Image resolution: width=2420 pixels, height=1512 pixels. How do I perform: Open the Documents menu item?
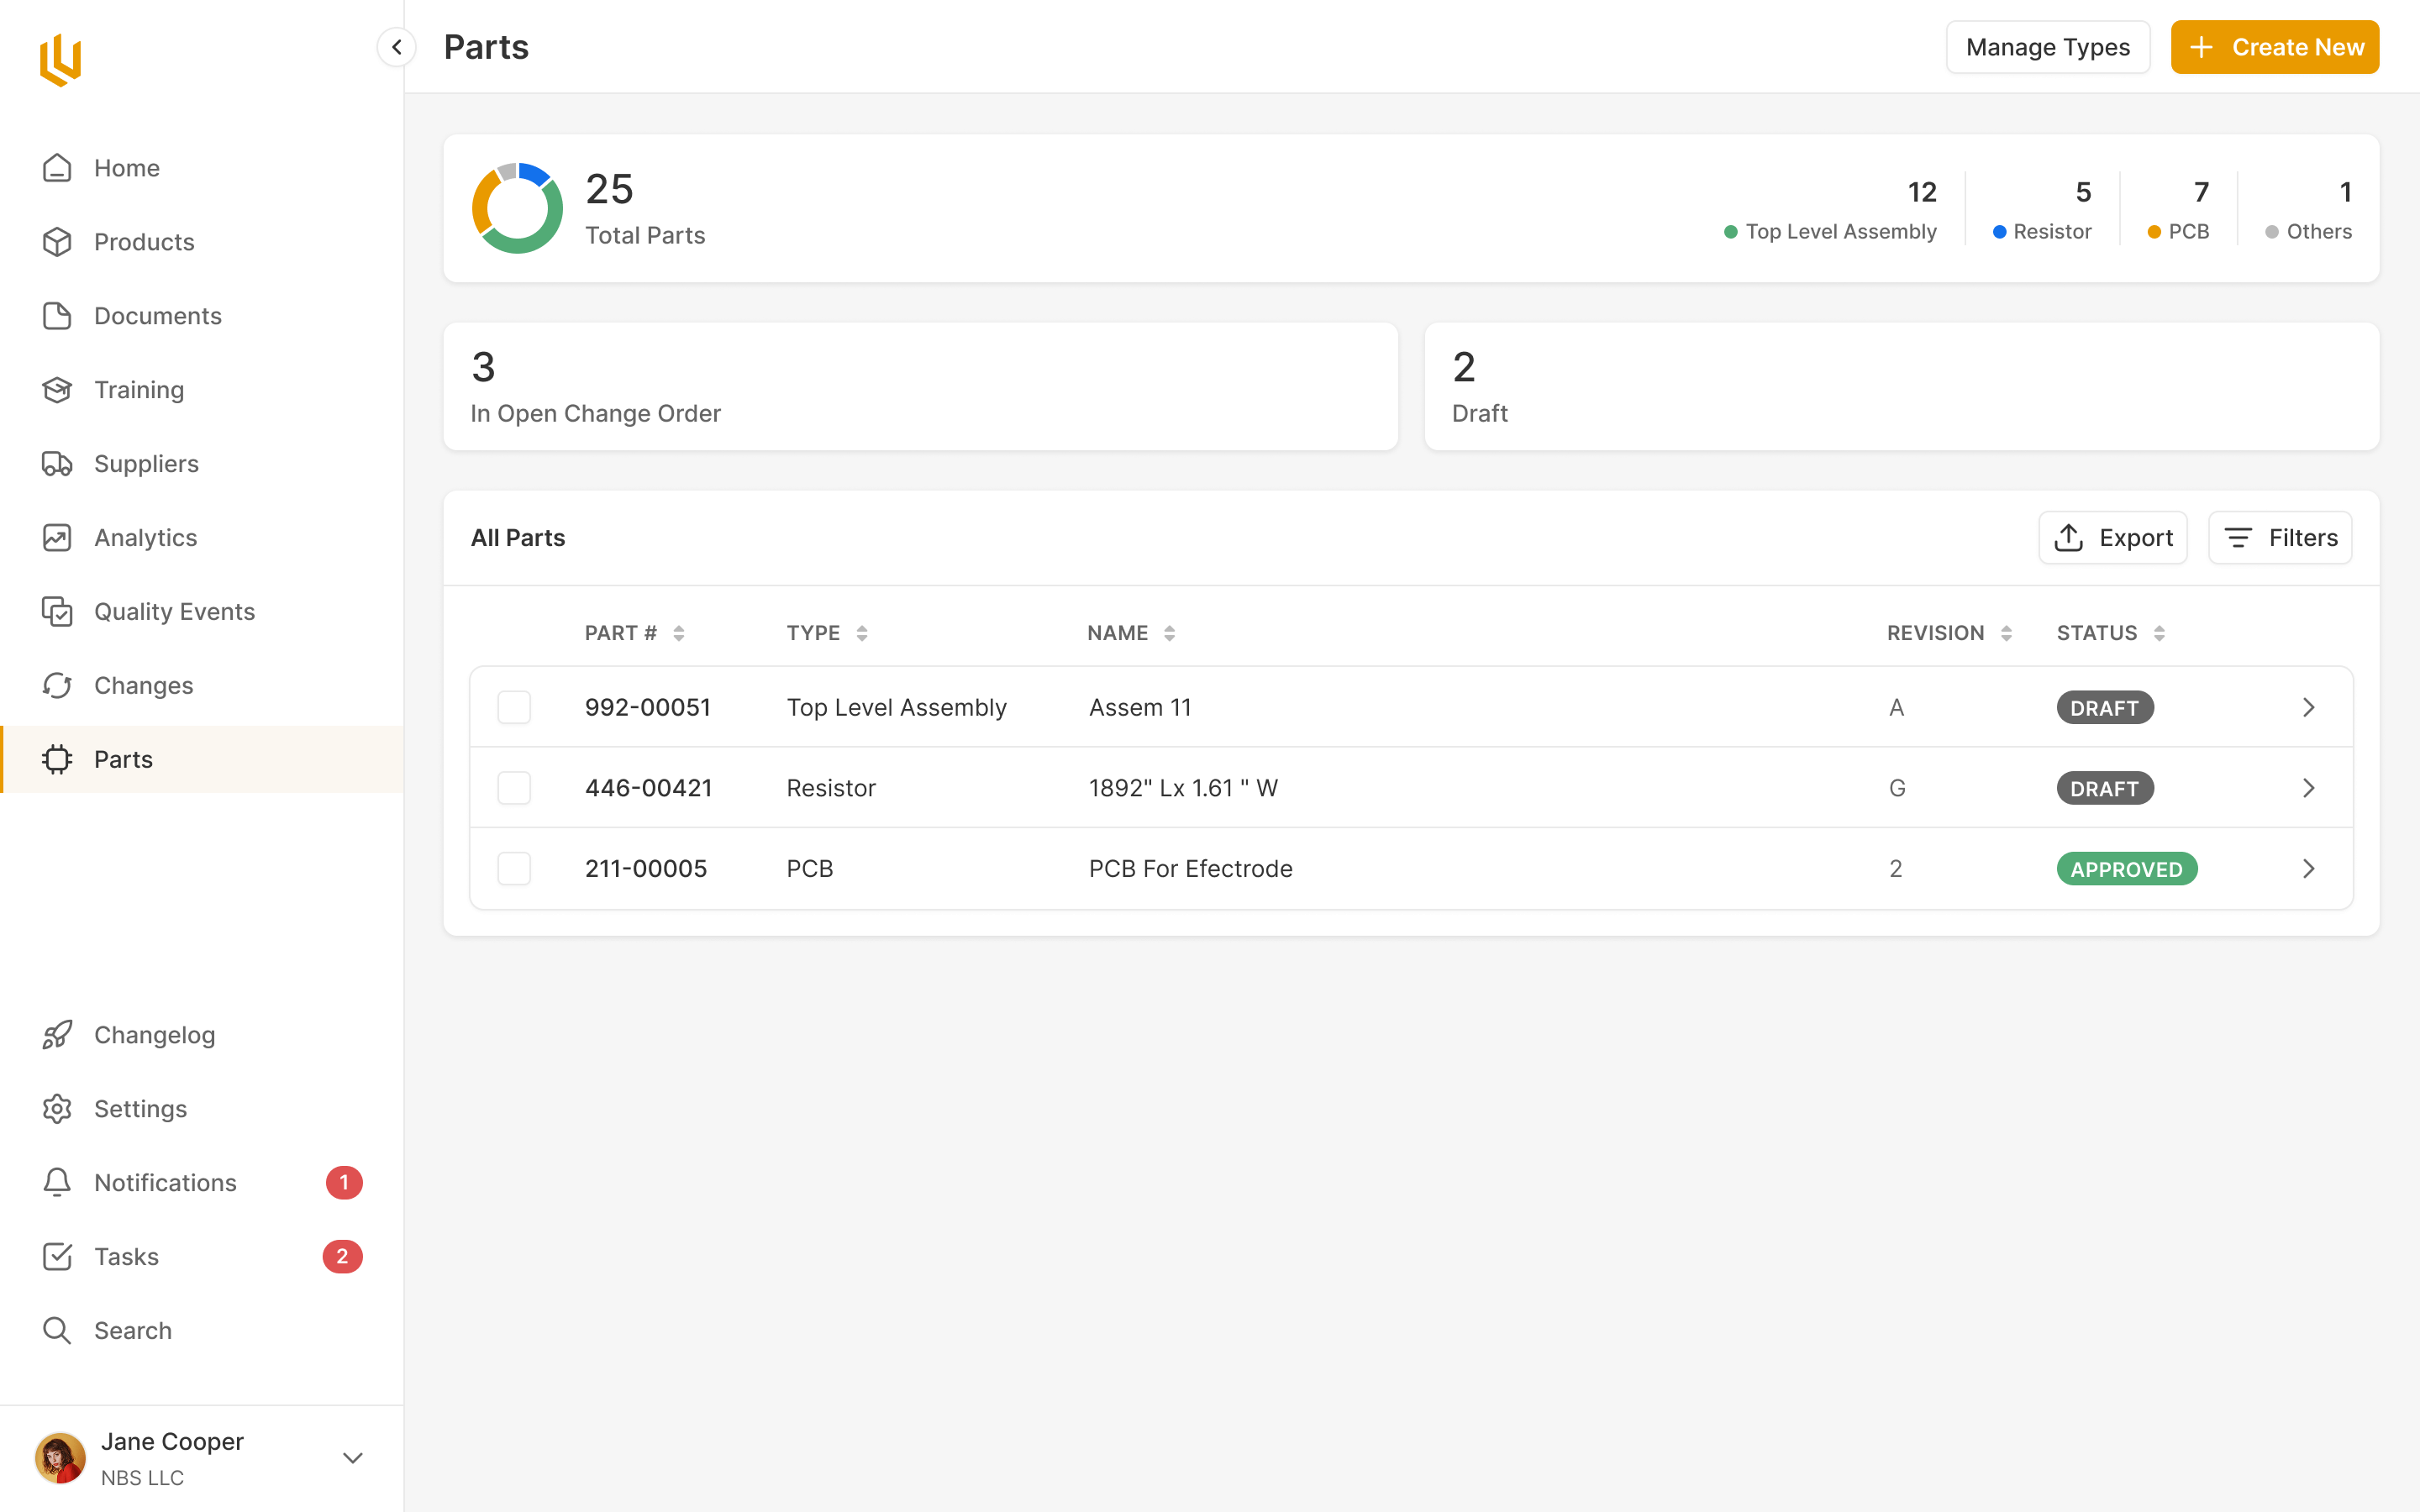[x=158, y=316]
